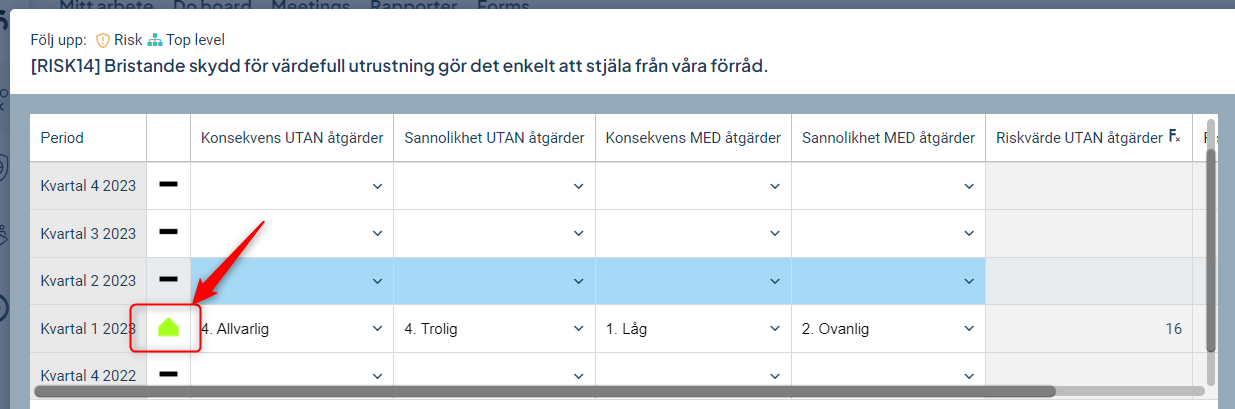Select the Kvartal 1 2023 period link
1235x409 pixels.
pos(88,328)
